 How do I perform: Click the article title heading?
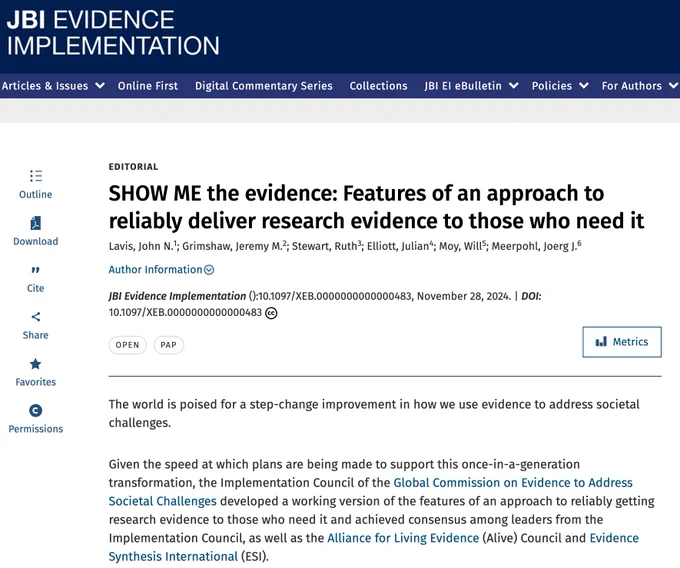coord(376,207)
